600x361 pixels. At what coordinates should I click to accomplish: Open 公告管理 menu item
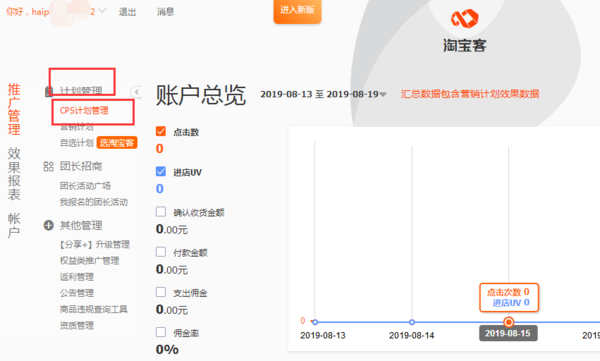point(77,293)
